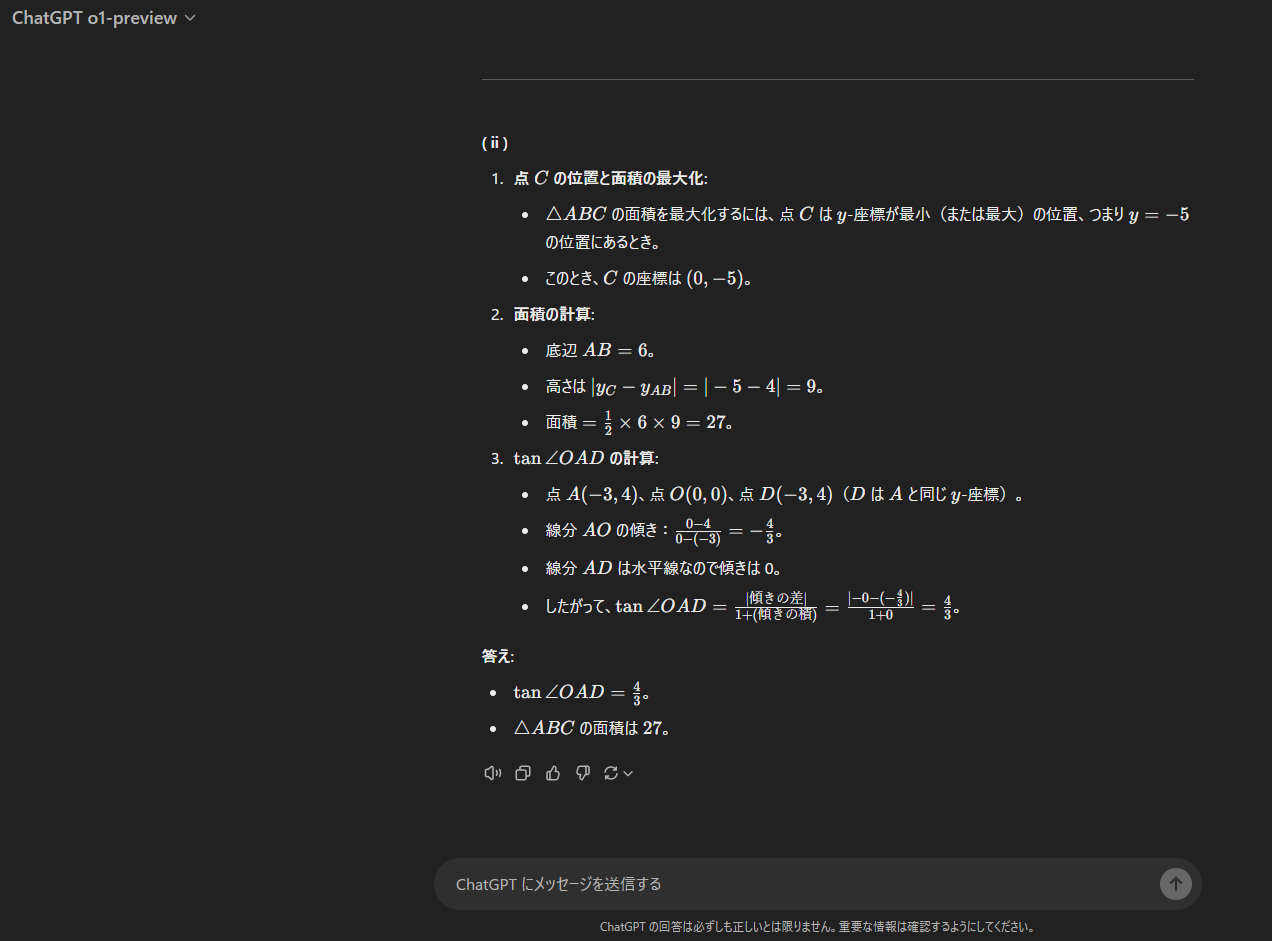Click the bullet beginning '△ABC の面積を最大化するには'
The width and height of the screenshot is (1272, 941).
867,228
